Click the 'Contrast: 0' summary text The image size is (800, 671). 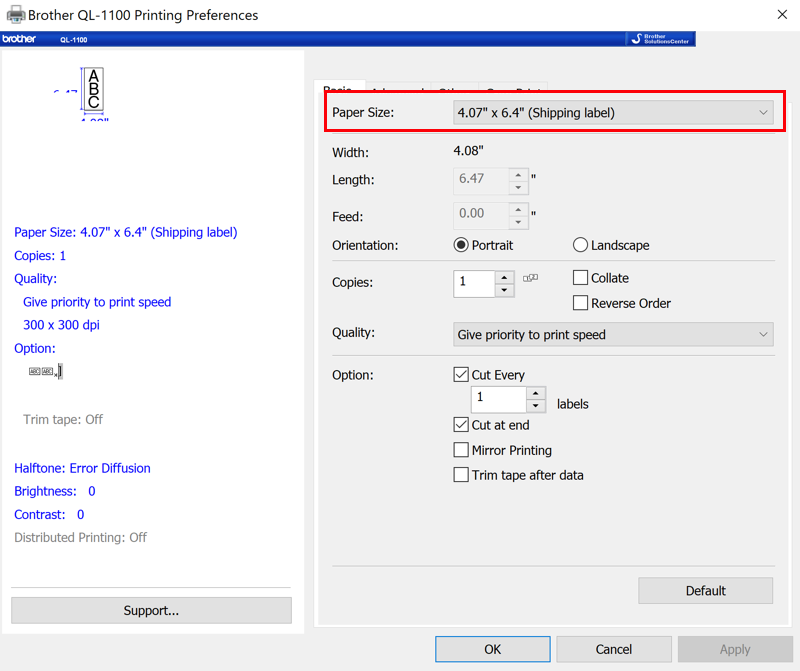[49, 514]
